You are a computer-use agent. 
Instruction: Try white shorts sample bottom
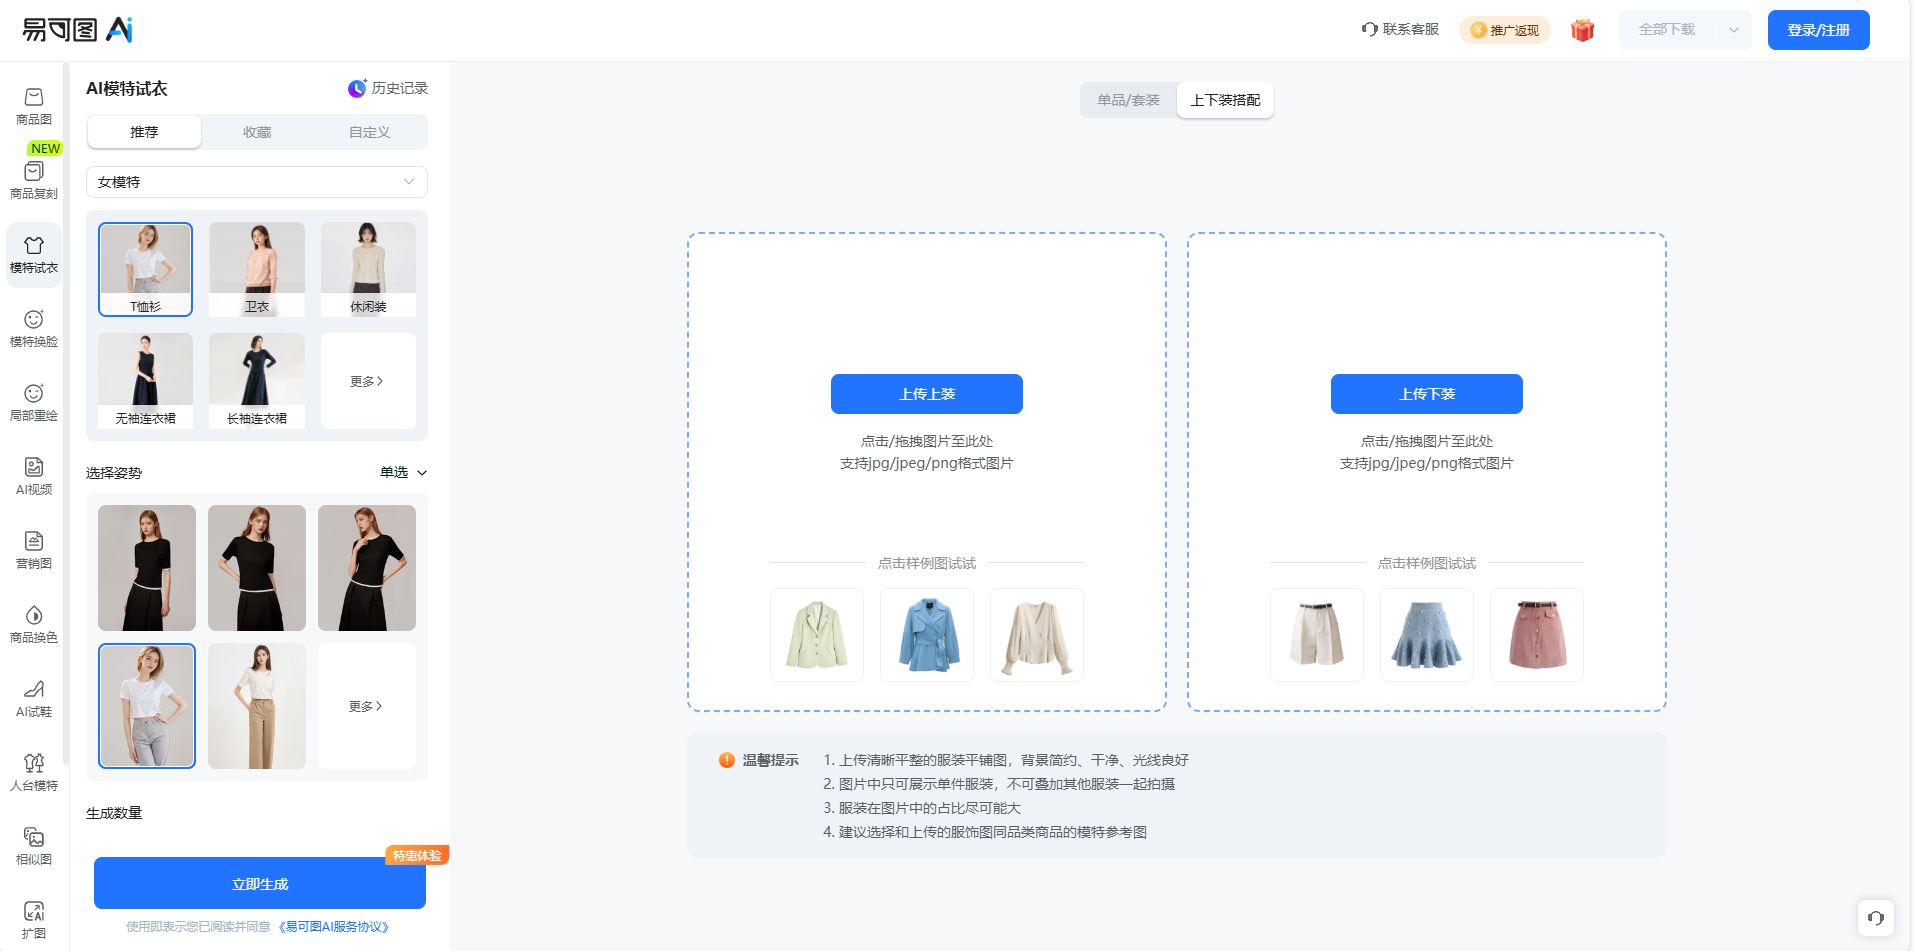click(1317, 635)
